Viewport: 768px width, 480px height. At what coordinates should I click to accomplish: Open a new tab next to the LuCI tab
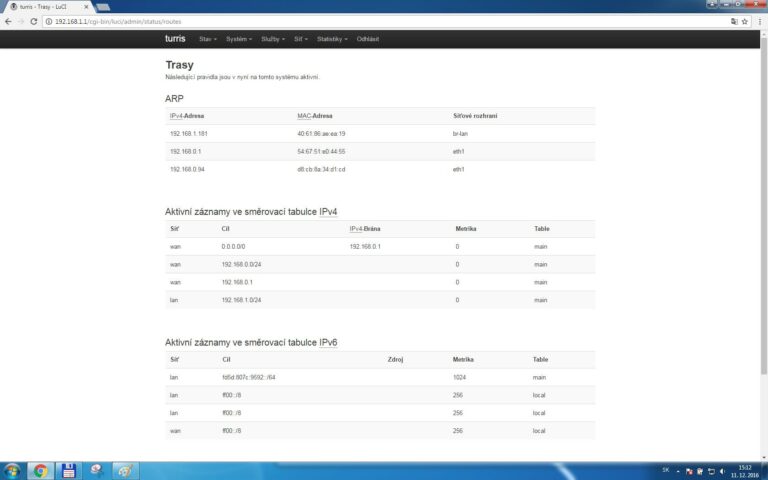point(103,7)
